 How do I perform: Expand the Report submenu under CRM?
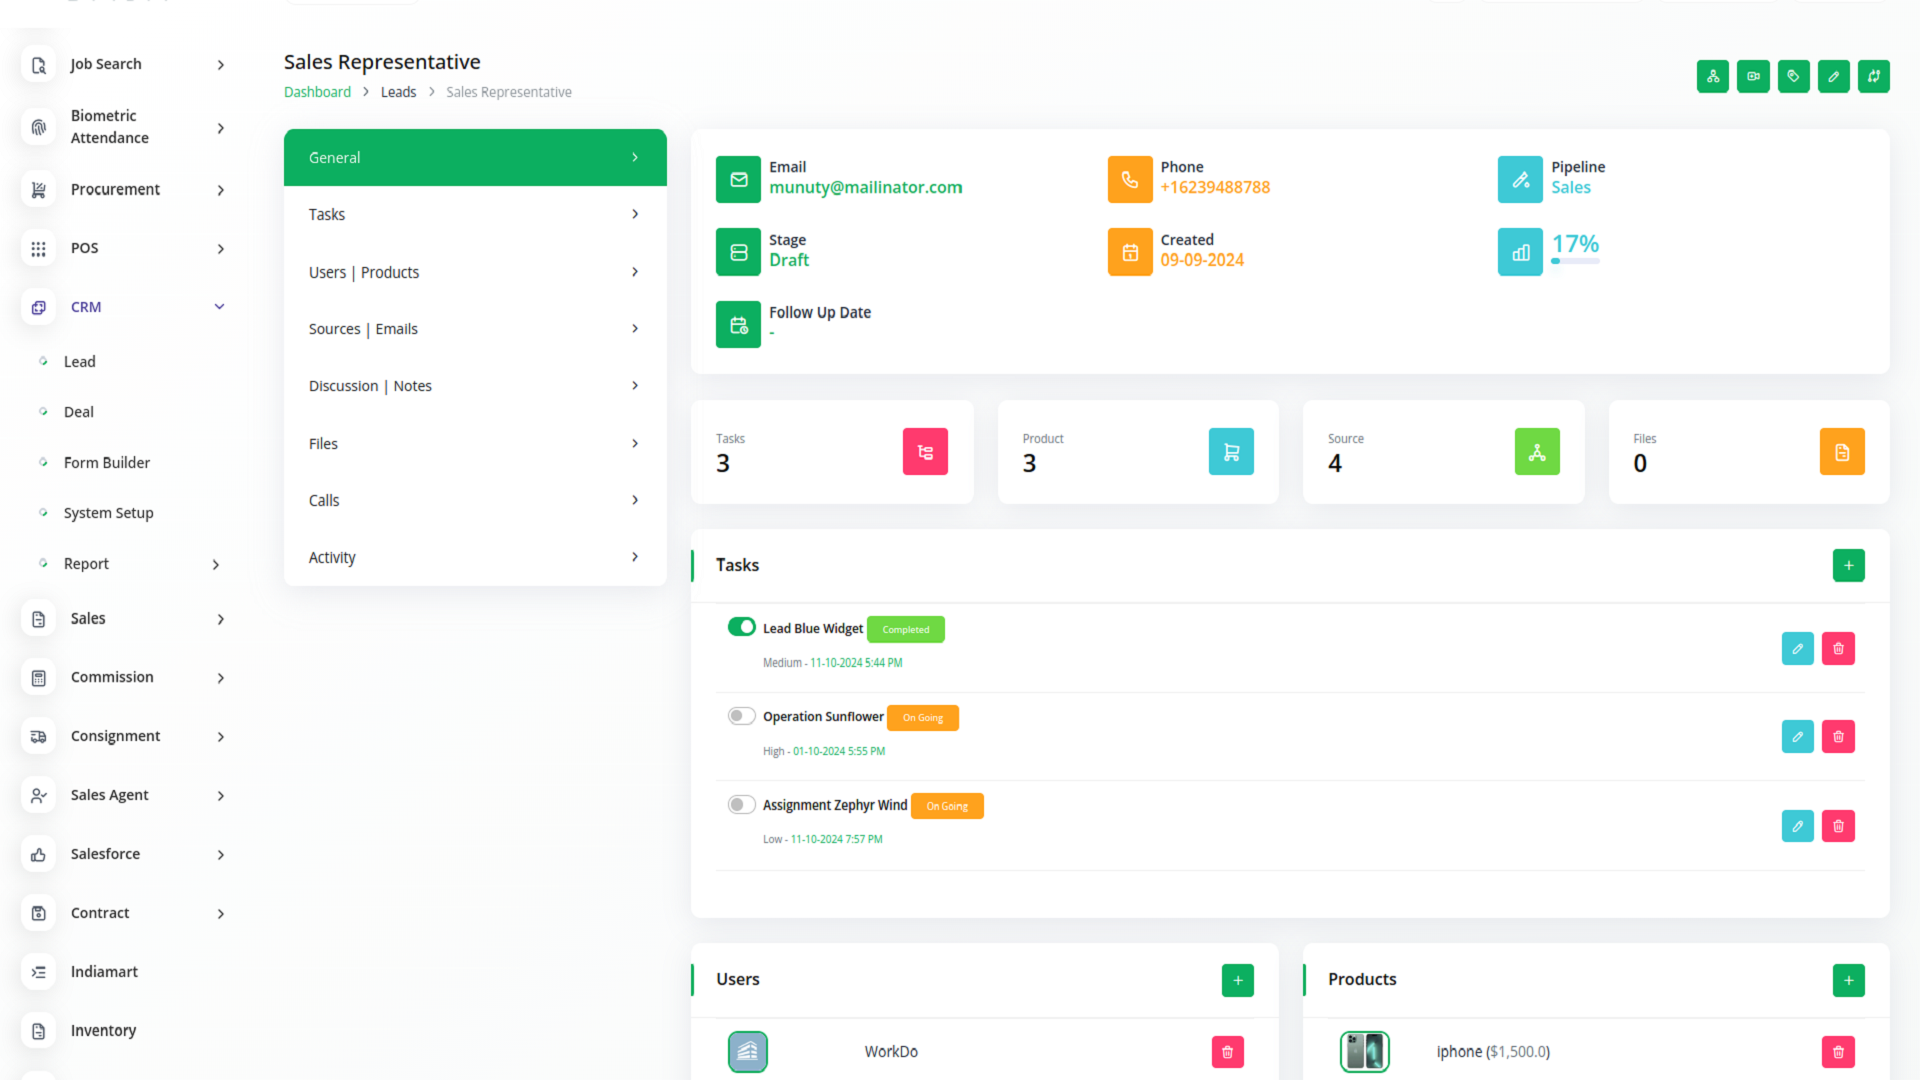[x=215, y=565]
